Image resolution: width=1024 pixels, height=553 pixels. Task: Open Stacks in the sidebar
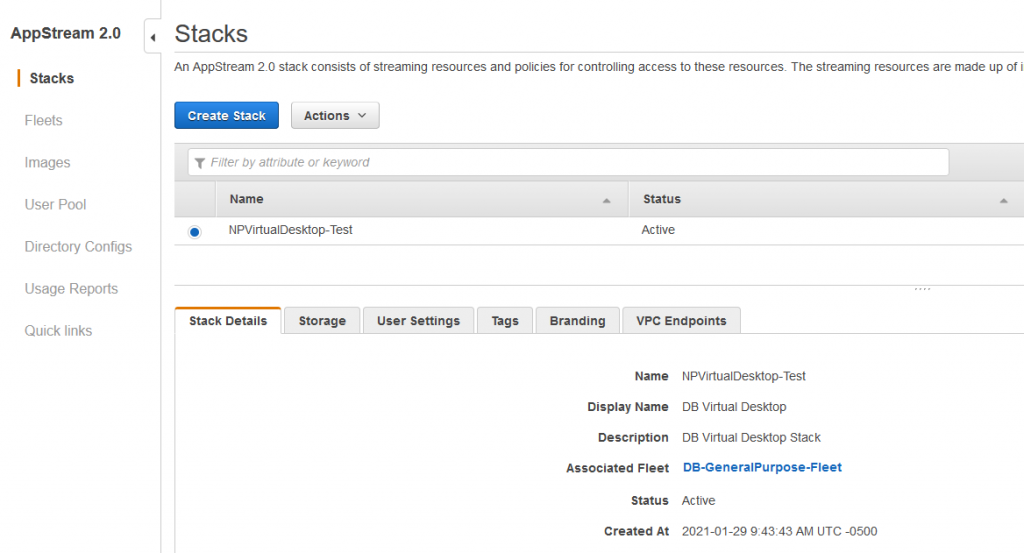pyautogui.click(x=52, y=78)
